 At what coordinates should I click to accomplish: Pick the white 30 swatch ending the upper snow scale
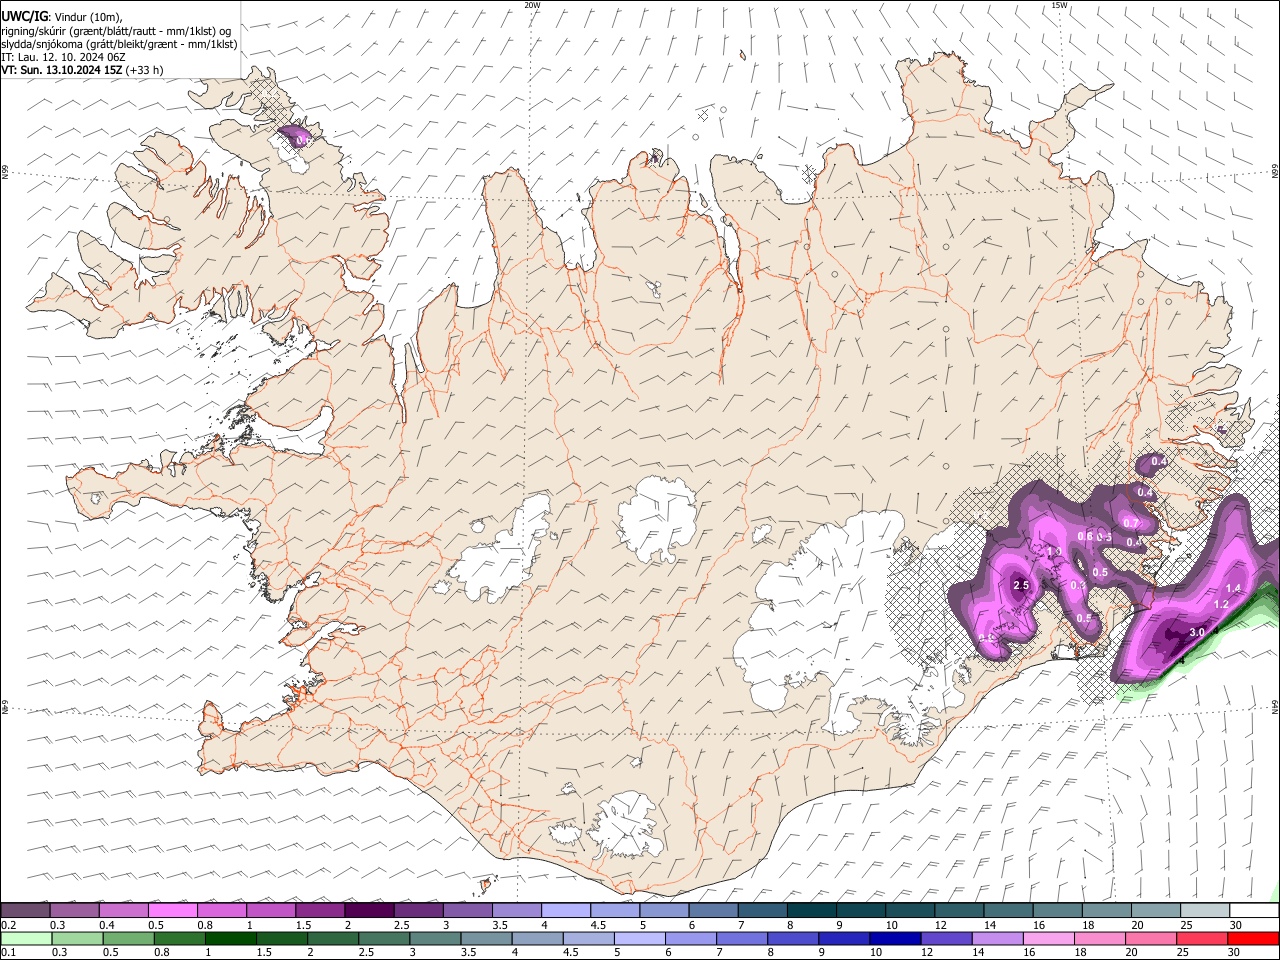pos(1254,910)
